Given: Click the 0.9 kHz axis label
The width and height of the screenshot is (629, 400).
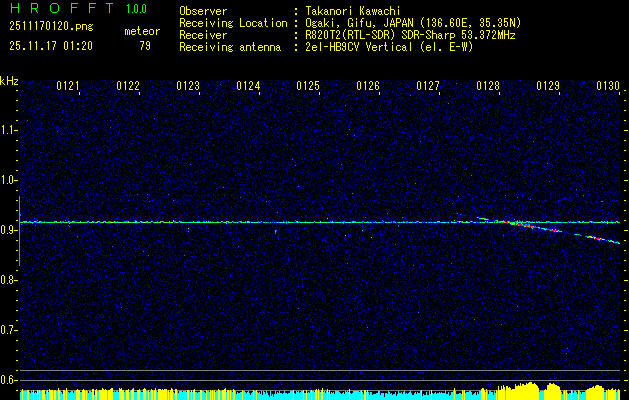Looking at the screenshot, I should 8,230.
